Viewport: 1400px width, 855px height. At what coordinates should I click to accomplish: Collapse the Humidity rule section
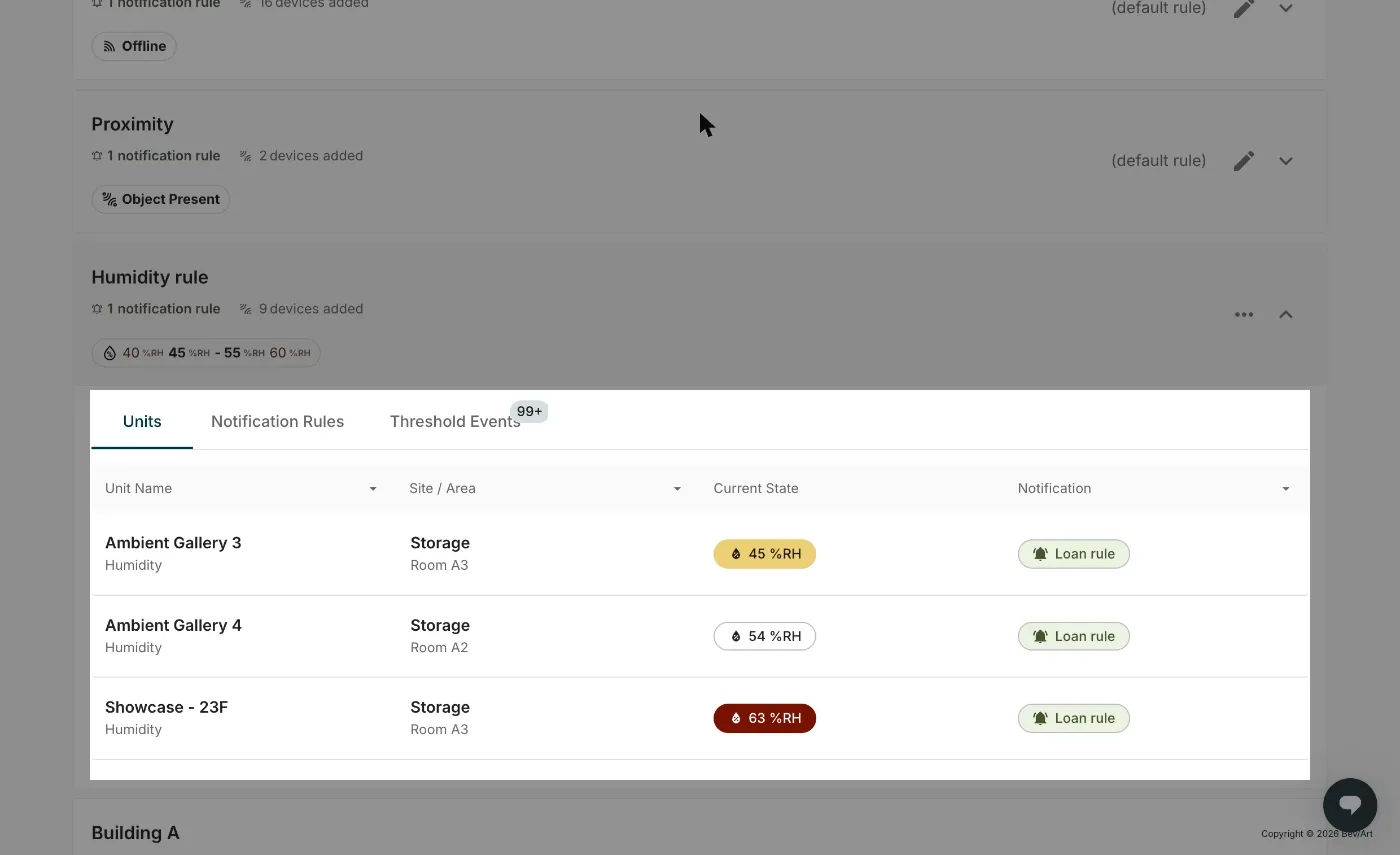click(1286, 314)
